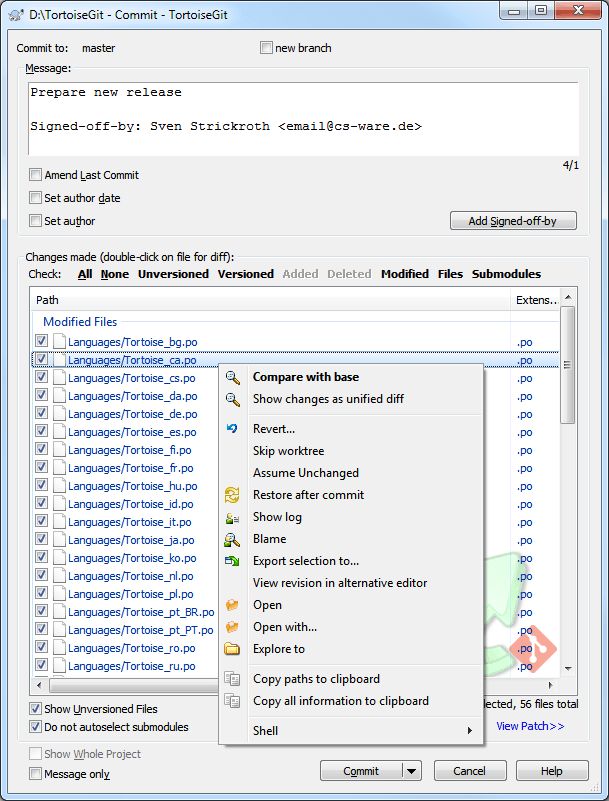Viewport: 609px width, 801px height.
Task: Click the Show log icon
Action: pyautogui.click(x=232, y=518)
